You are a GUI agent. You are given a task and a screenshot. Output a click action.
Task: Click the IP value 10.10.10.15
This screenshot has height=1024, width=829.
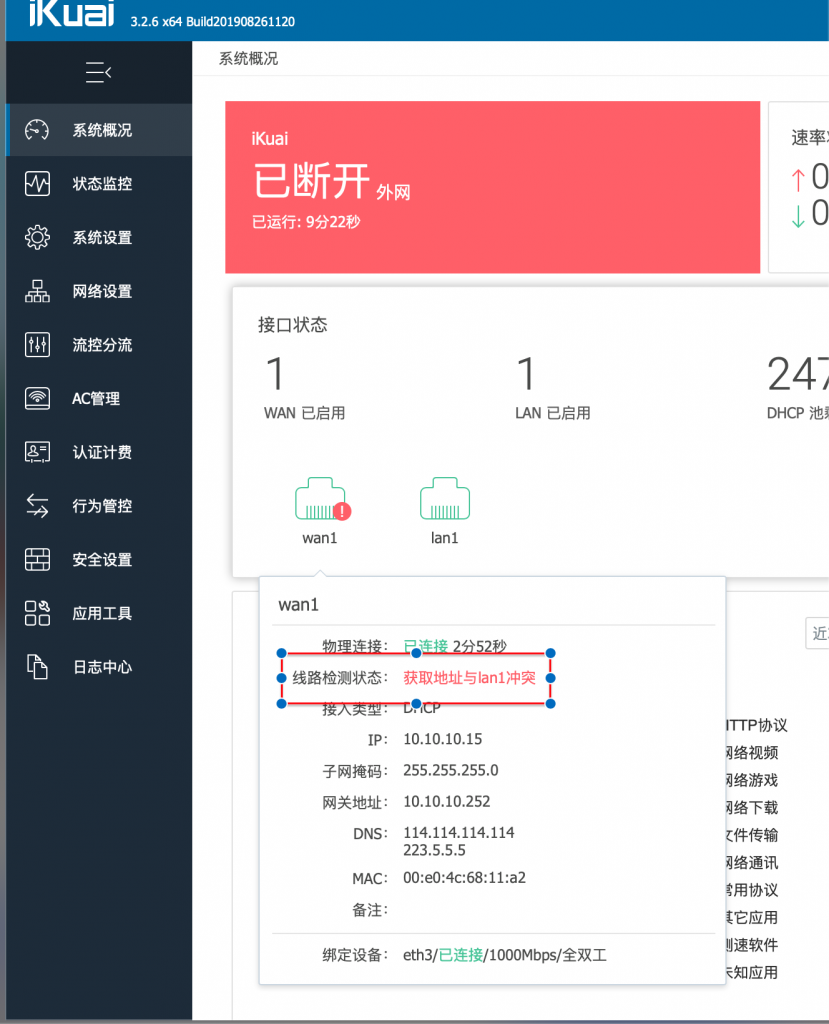[x=443, y=739]
